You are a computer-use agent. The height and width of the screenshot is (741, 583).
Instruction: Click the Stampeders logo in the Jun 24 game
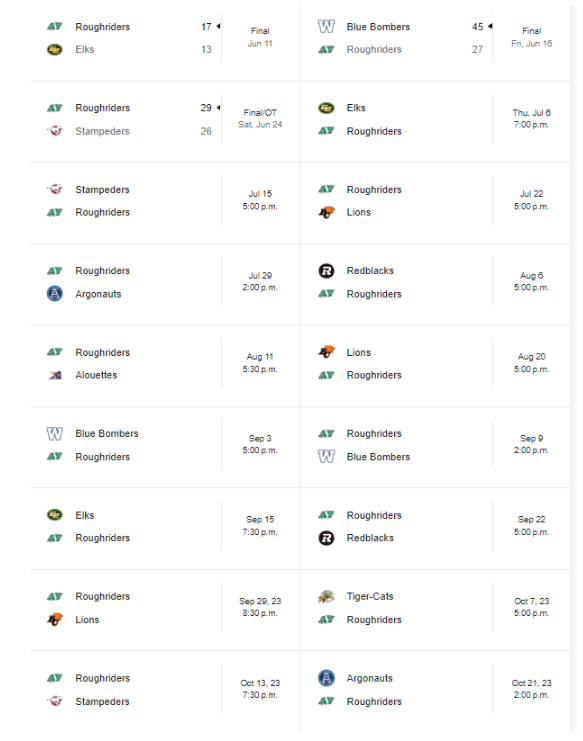pos(55,131)
